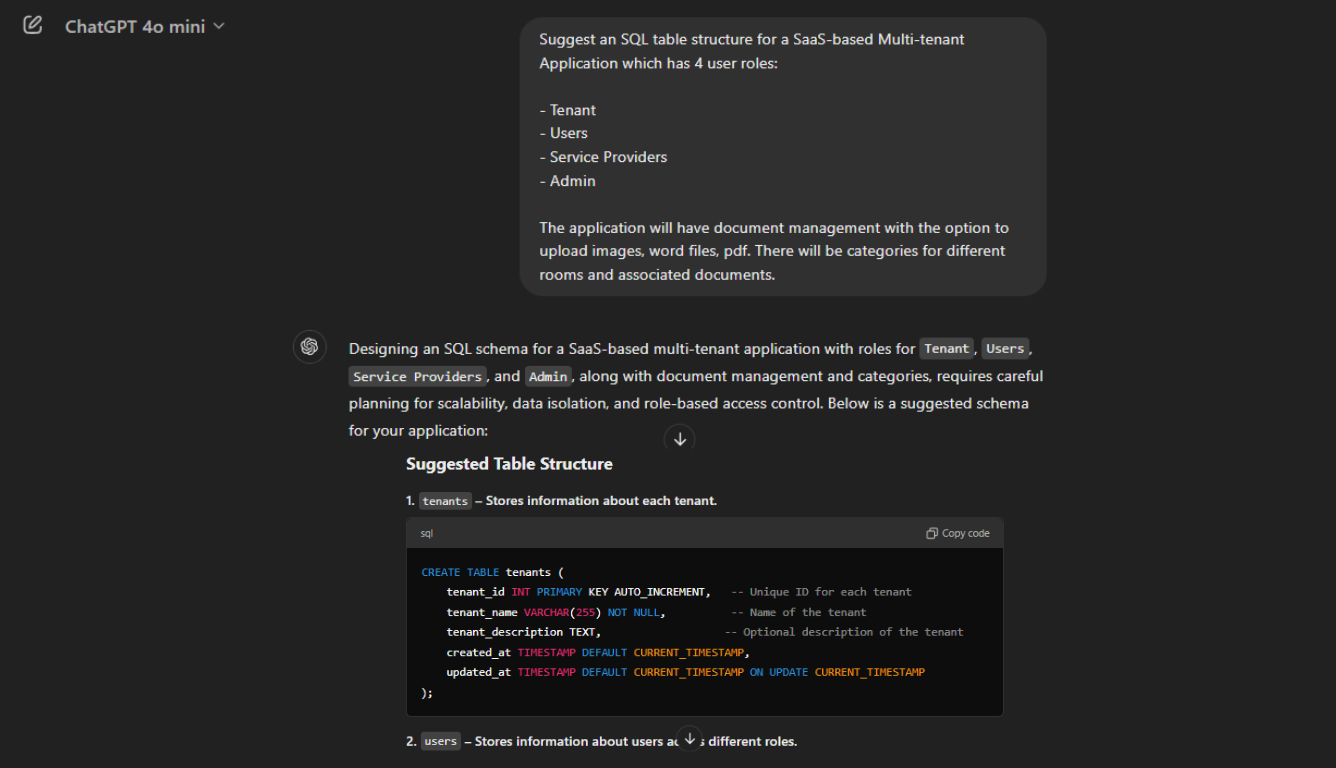This screenshot has width=1336, height=768.
Task: Click the 'tenants' code label in item 1
Action: click(445, 501)
